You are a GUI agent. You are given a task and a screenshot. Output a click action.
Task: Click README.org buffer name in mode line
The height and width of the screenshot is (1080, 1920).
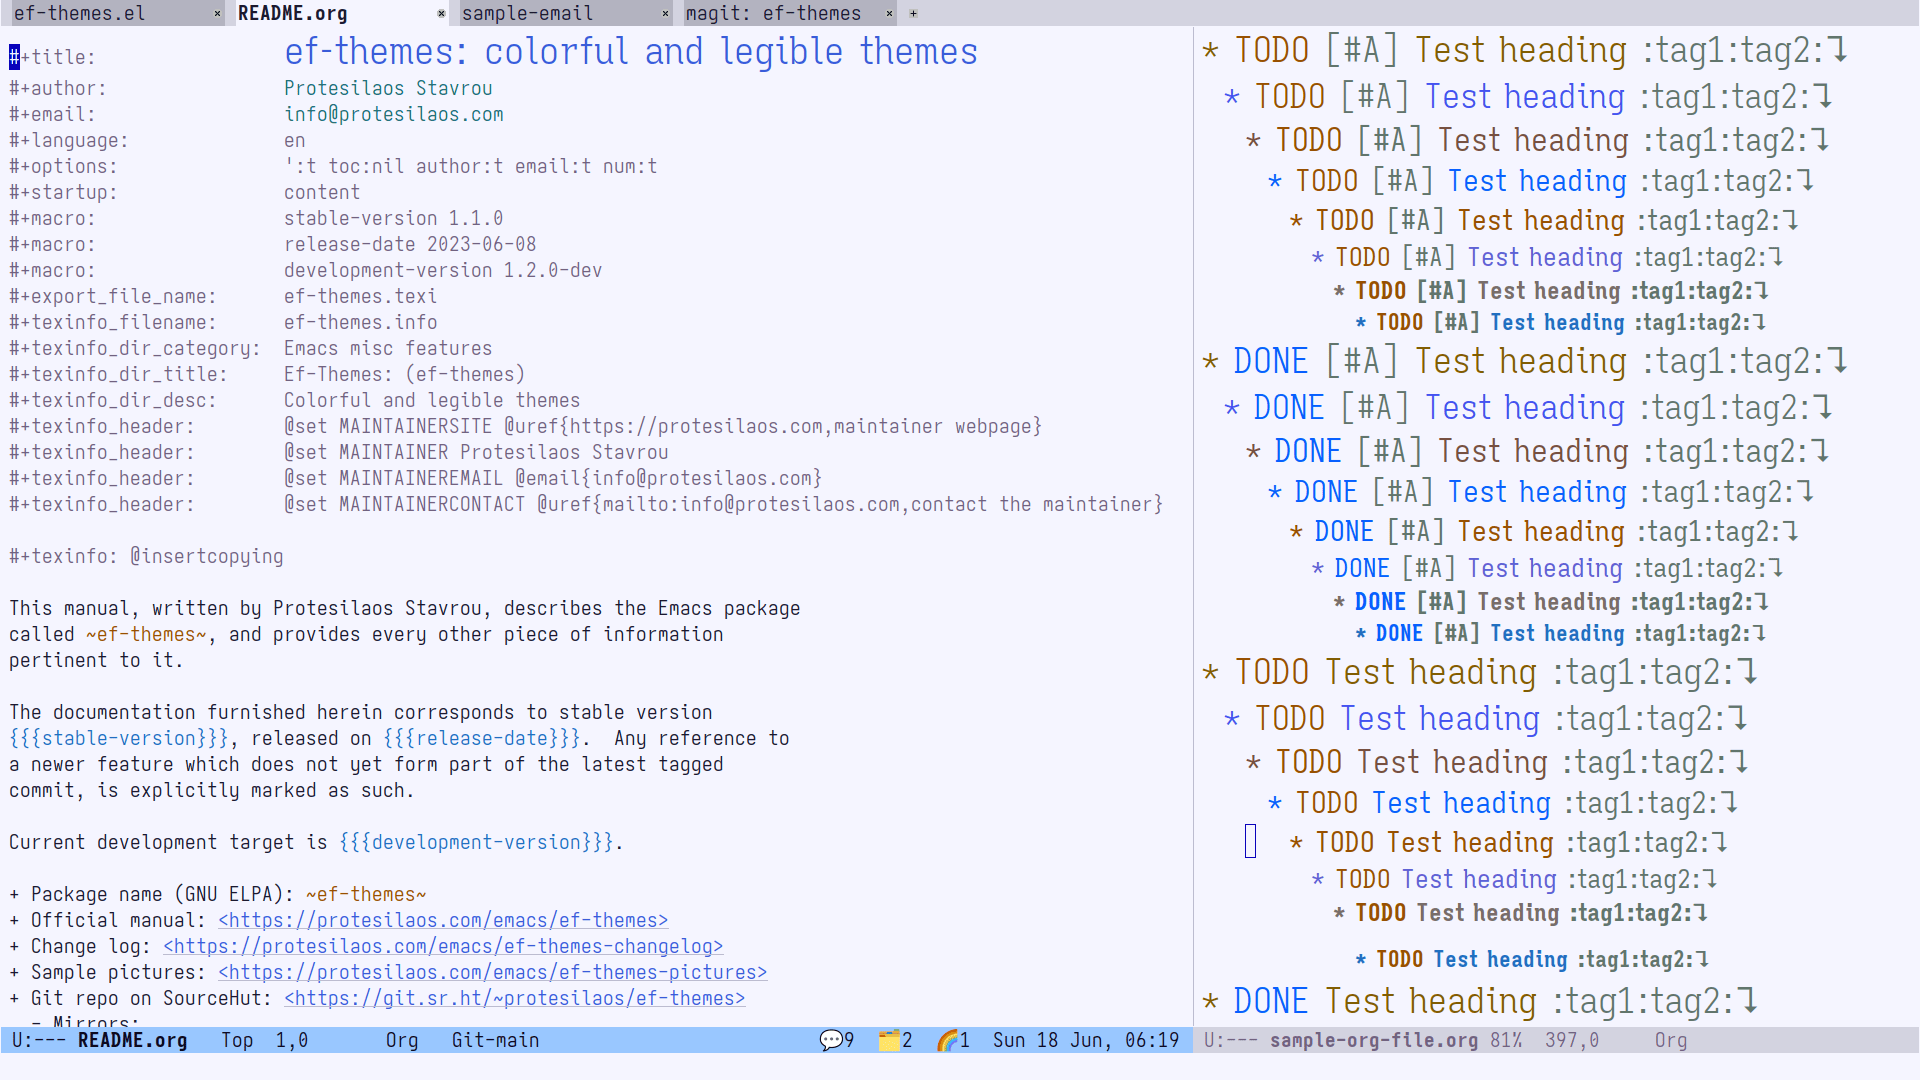point(132,1040)
